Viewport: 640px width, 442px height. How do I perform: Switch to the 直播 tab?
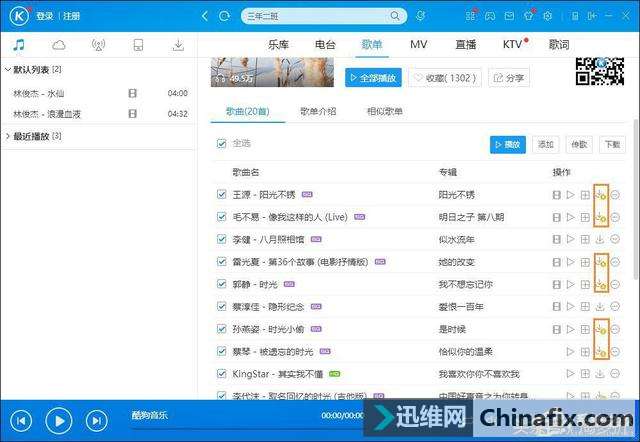(466, 44)
